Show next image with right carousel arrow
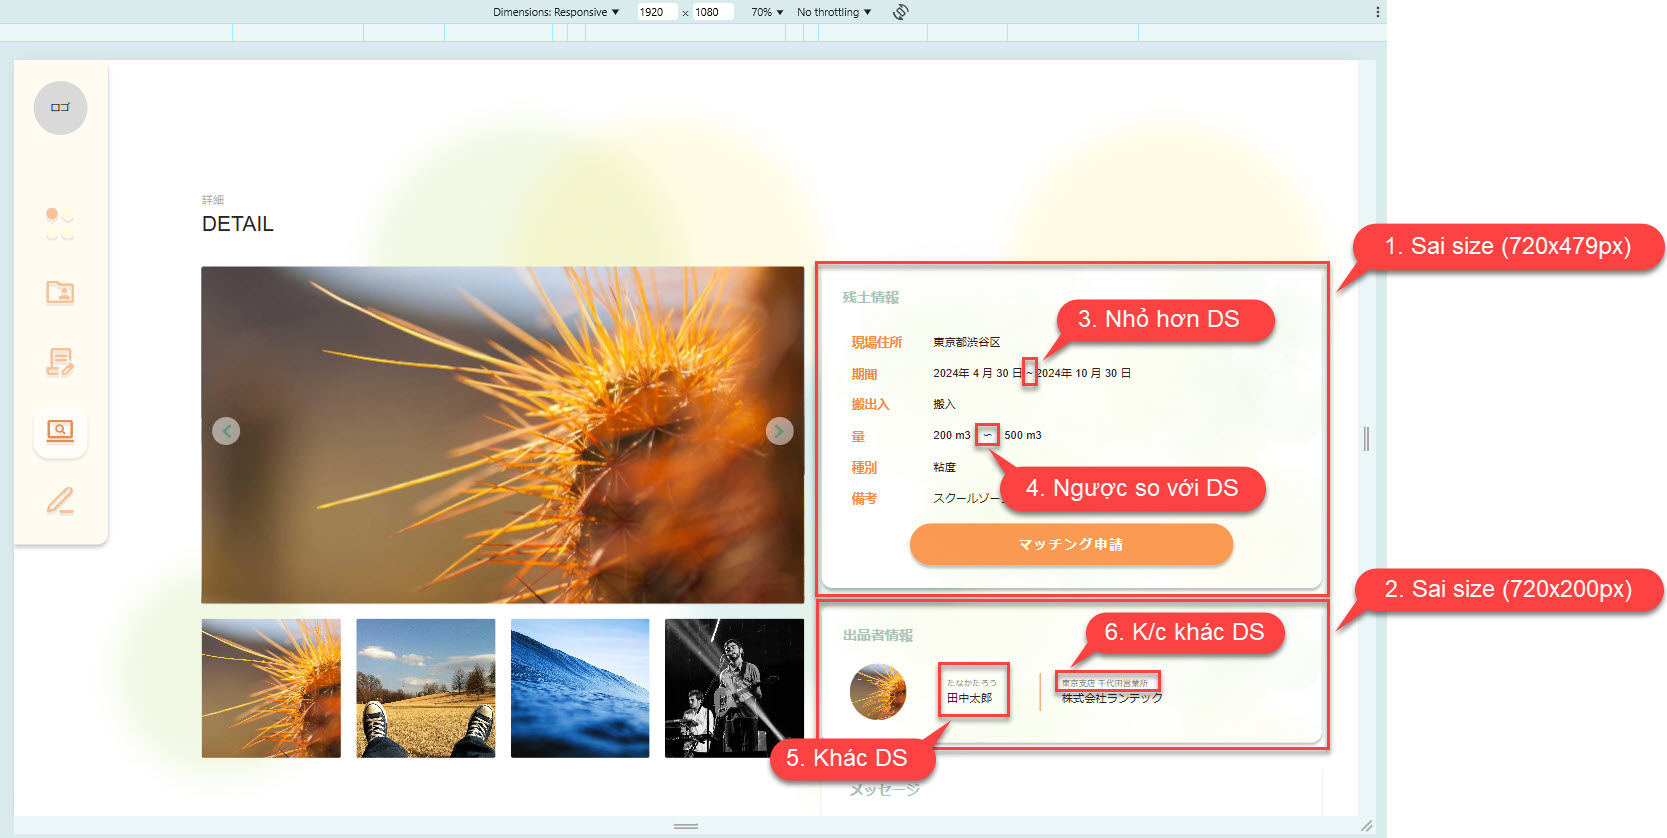The image size is (1667, 838). pyautogui.click(x=779, y=431)
